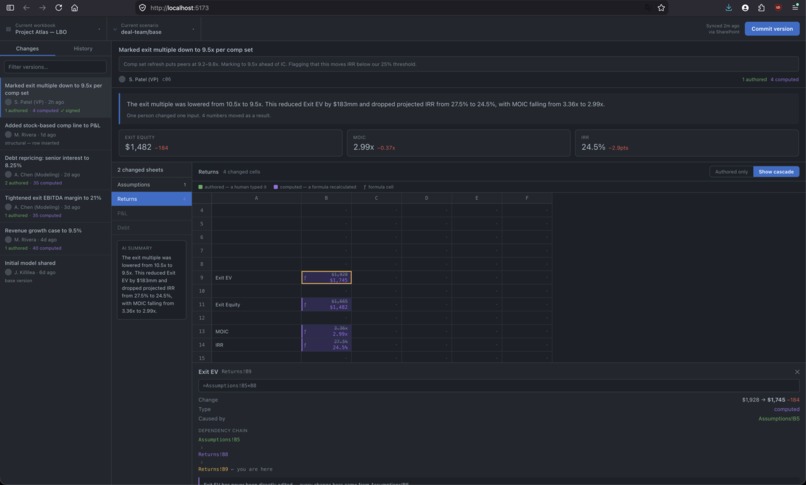
Task: Follow the 'Assumptions!B5' Caused by link
Action: 779,419
